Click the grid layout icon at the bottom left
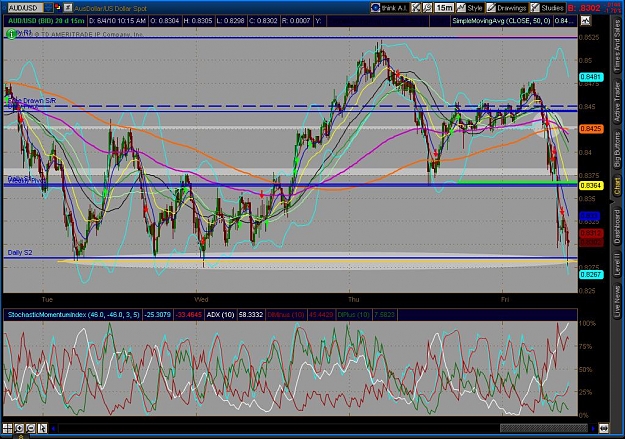This screenshot has height=439, width=625. 7,428
